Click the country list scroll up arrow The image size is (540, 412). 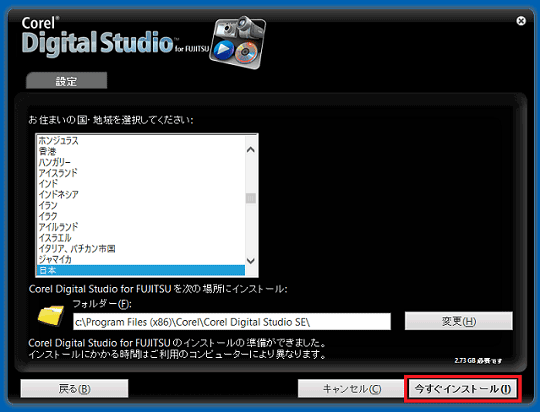(x=251, y=150)
